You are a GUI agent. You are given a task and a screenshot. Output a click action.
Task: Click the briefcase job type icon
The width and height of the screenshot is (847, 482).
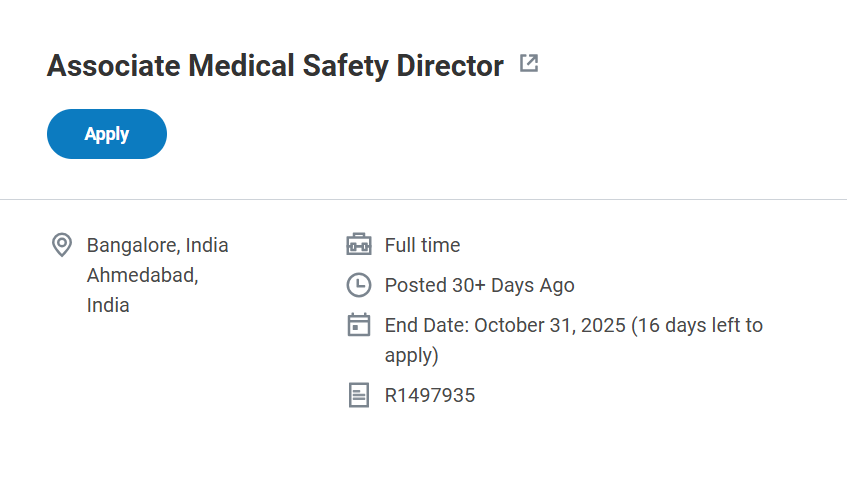[358, 245]
